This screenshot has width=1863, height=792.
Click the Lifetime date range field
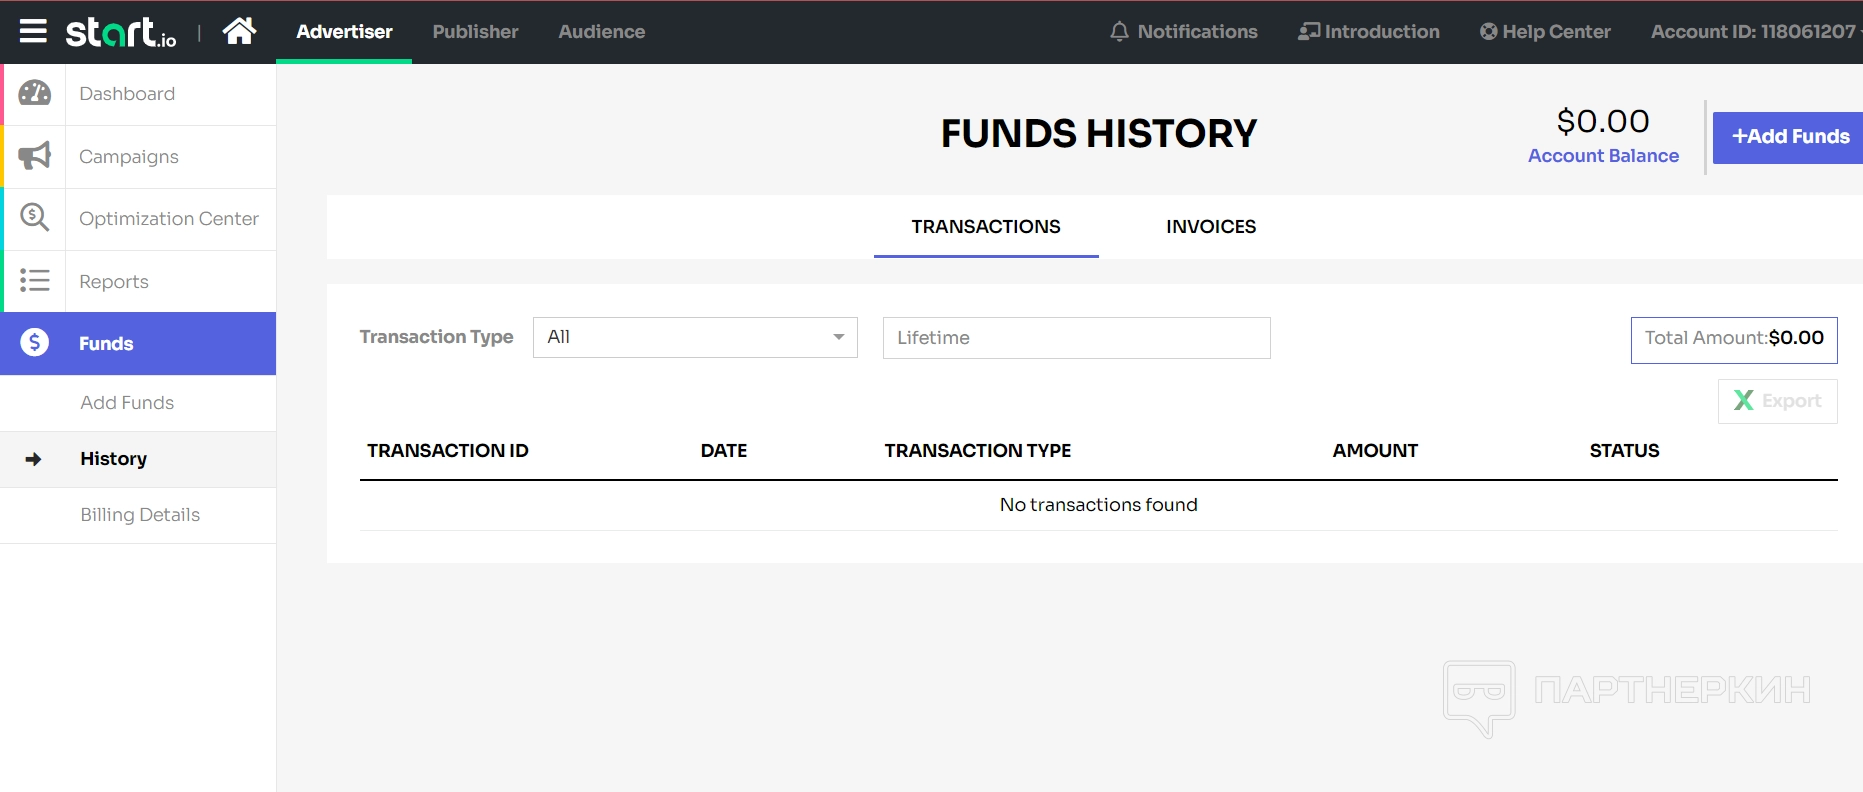(1076, 338)
